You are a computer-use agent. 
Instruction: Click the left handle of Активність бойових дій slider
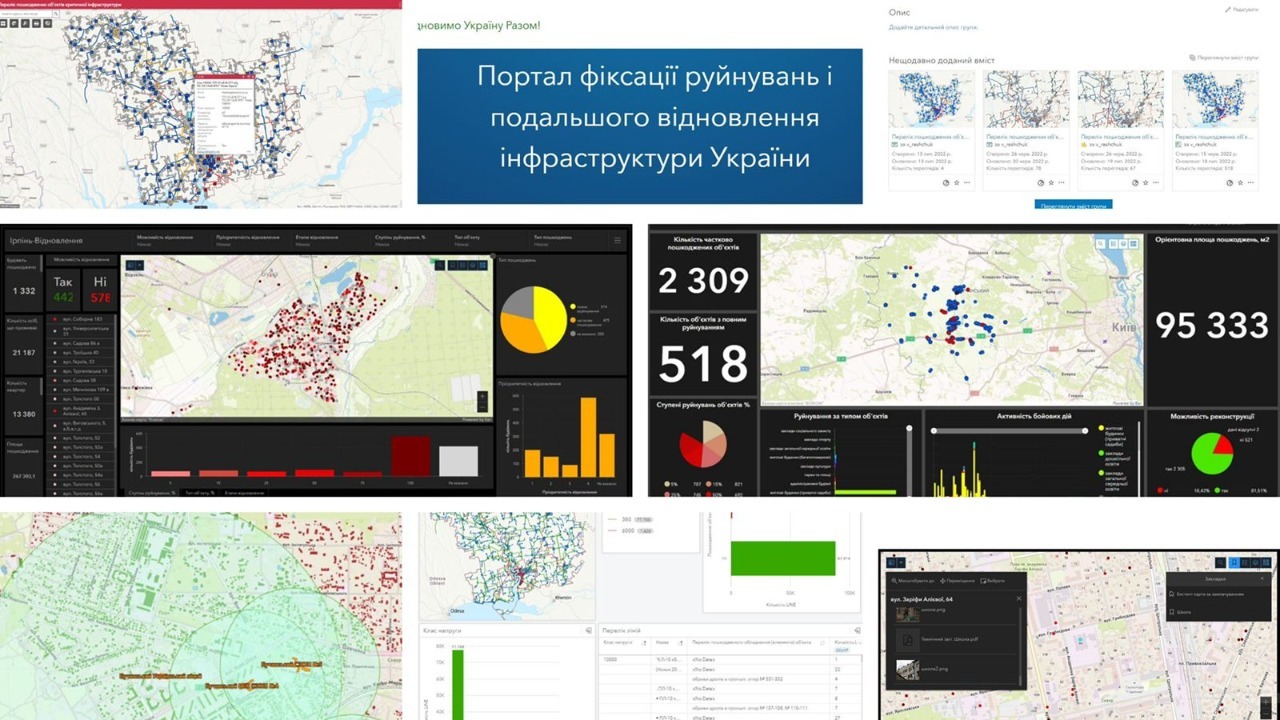pyautogui.click(x=933, y=431)
